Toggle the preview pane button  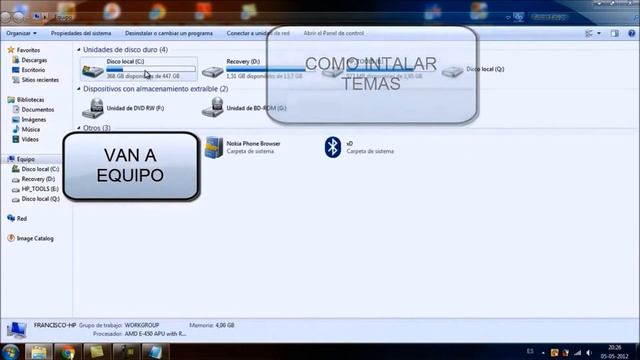coord(615,33)
